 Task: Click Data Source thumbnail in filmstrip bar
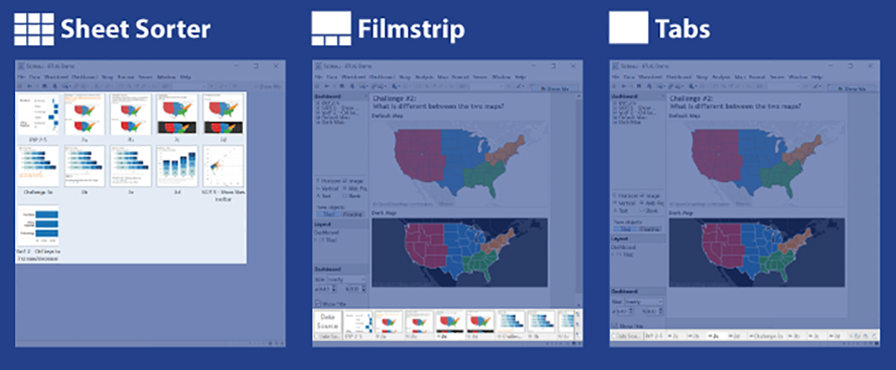click(x=327, y=324)
